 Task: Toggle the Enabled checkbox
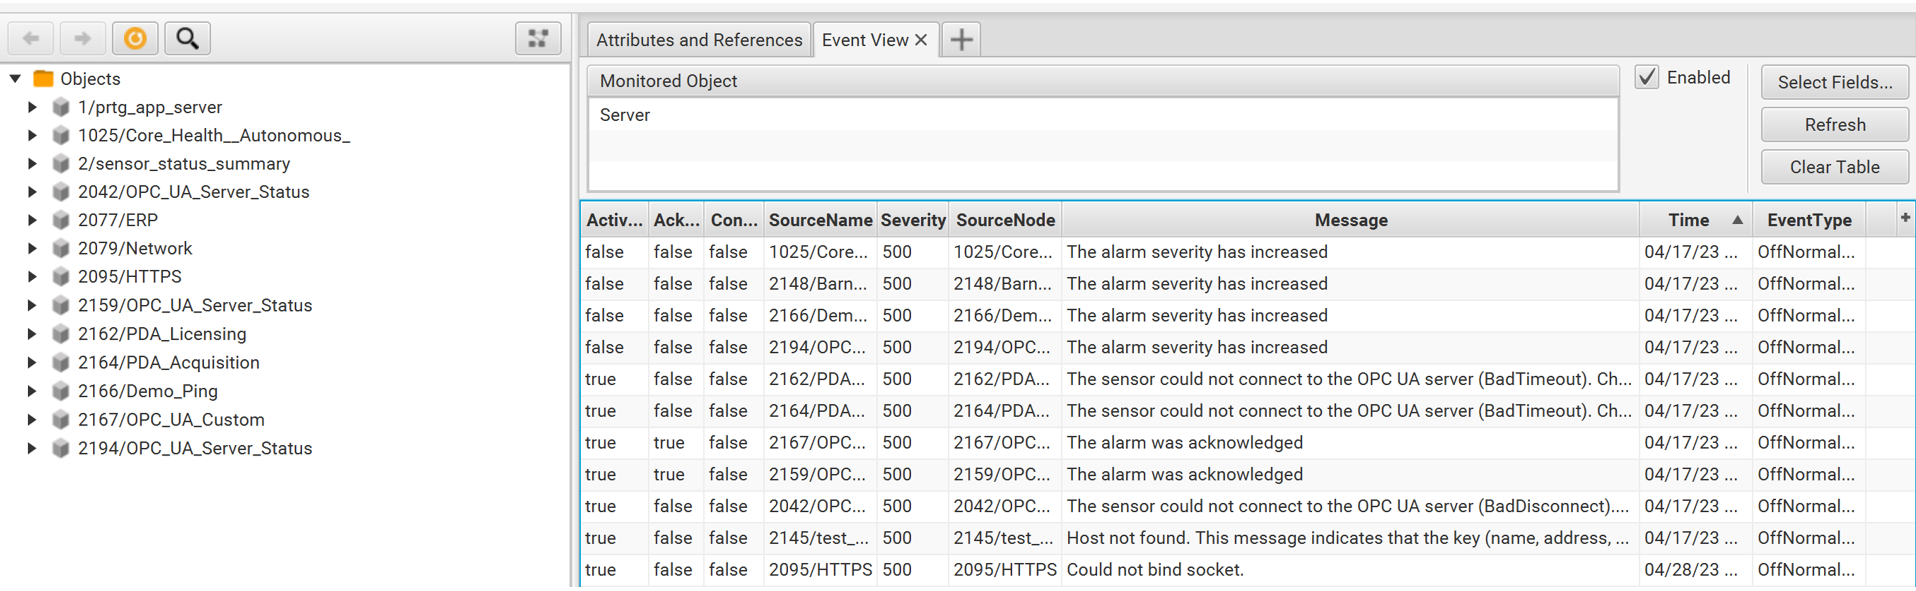[x=1647, y=77]
